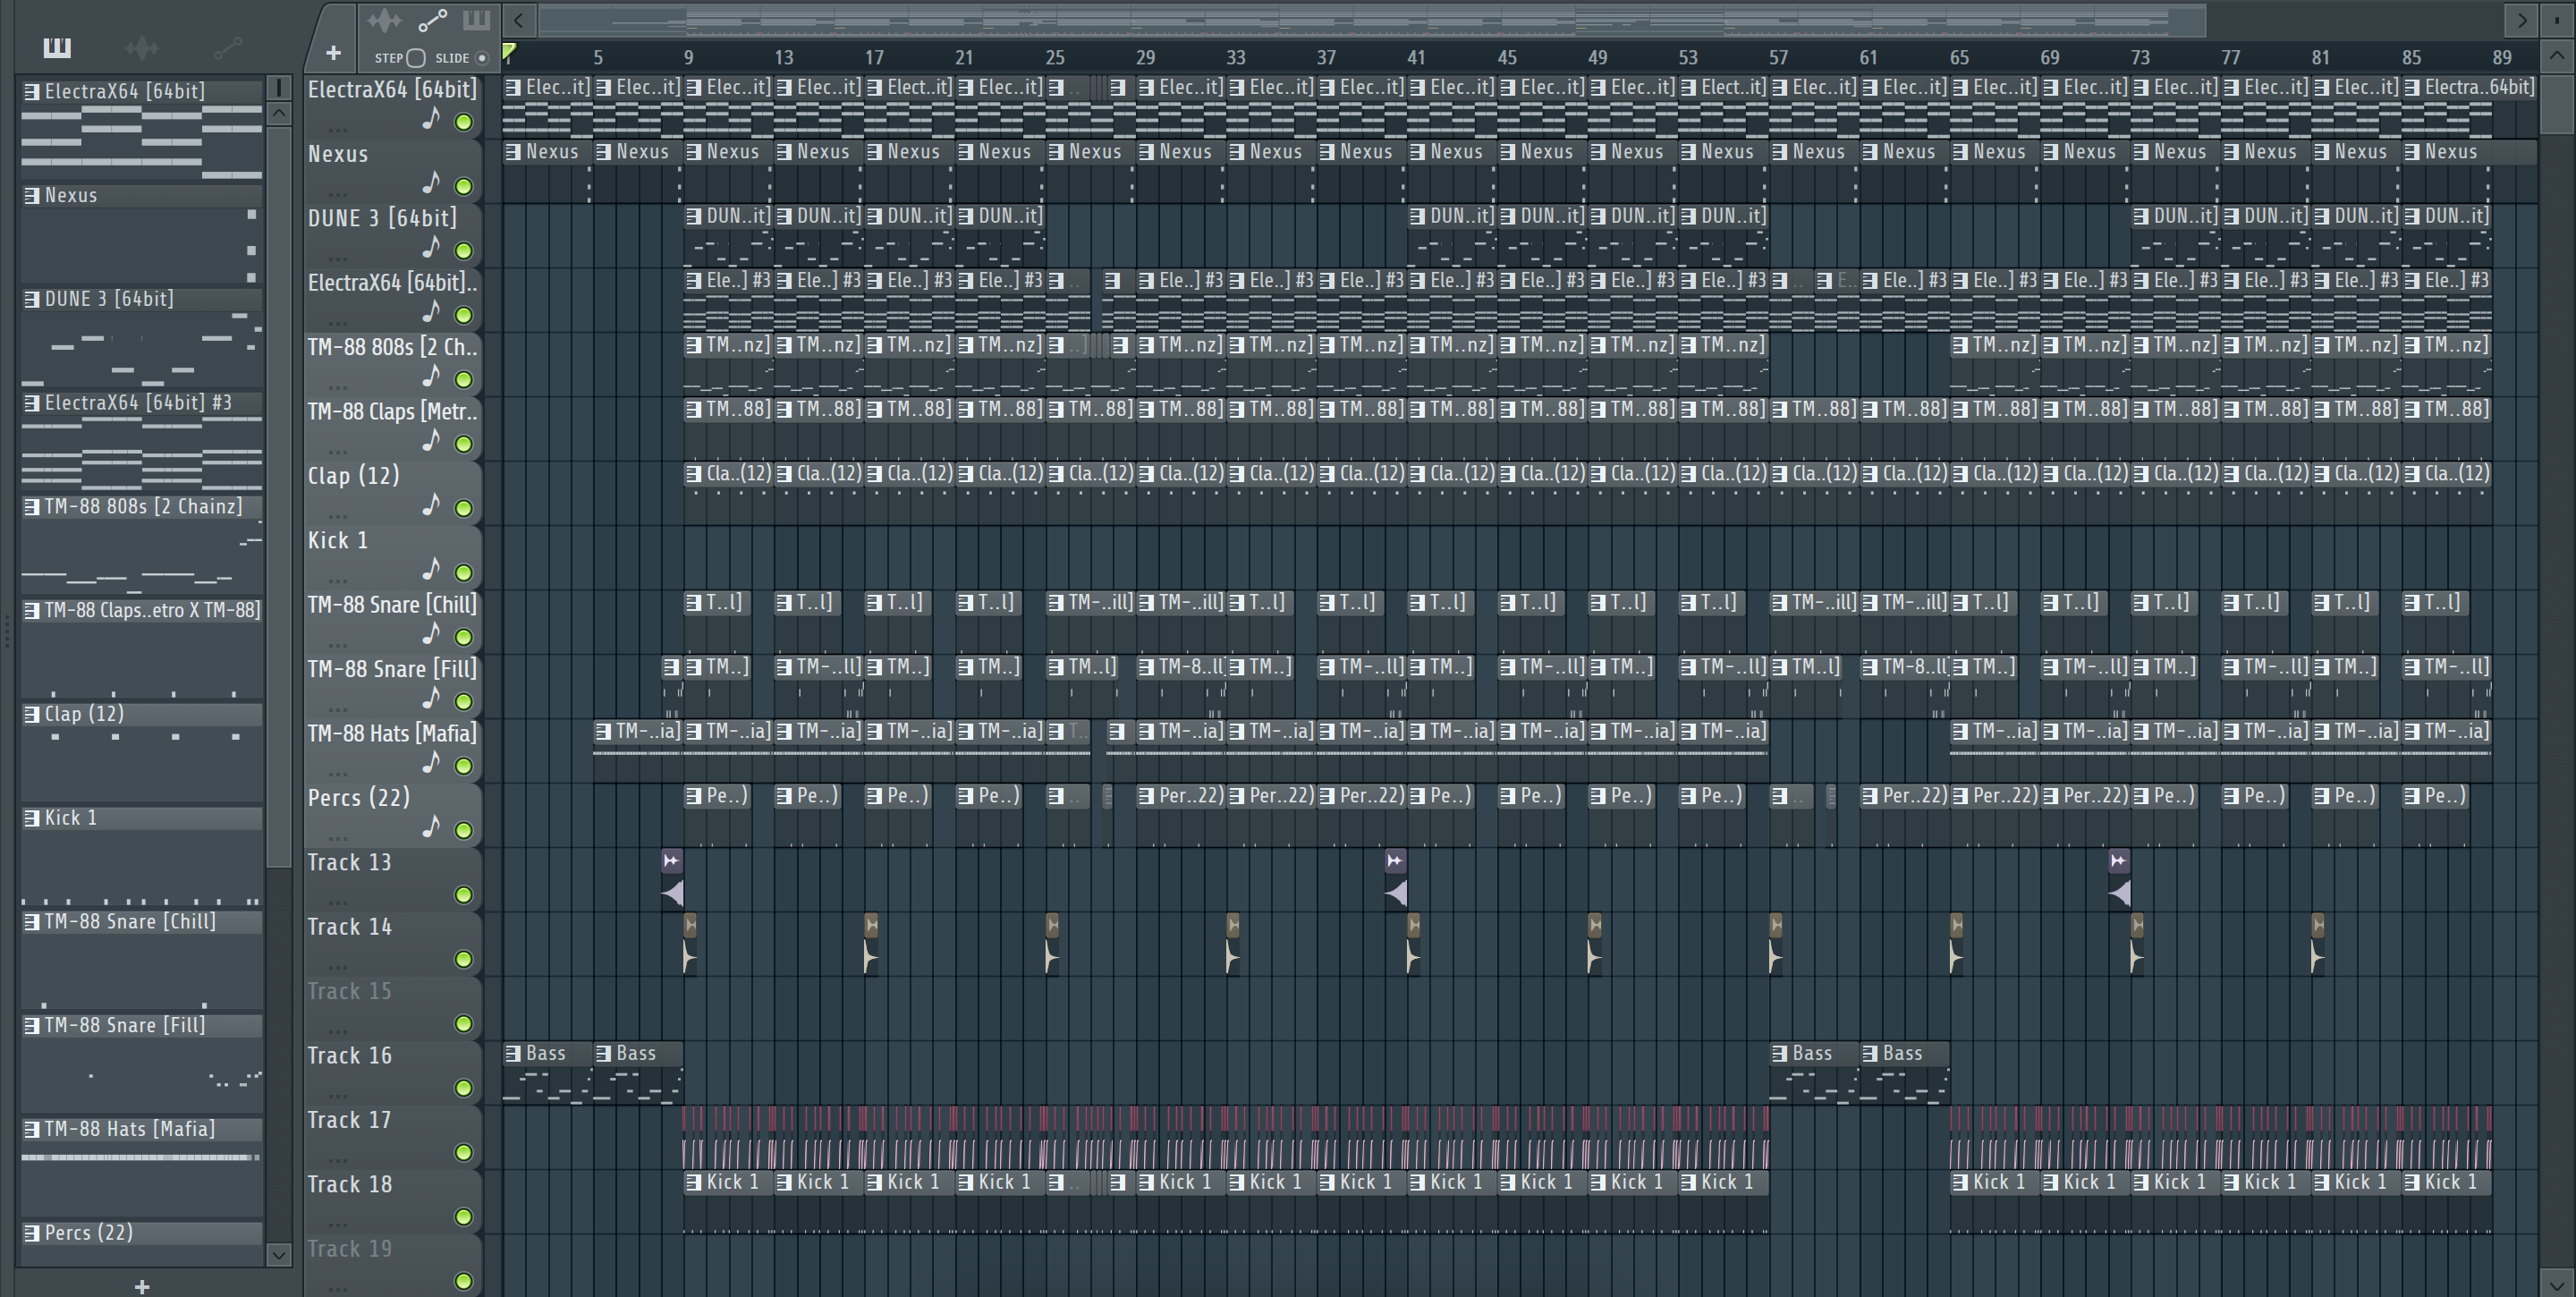
Task: Click the green playhead marker at bar 1
Action: point(509,52)
